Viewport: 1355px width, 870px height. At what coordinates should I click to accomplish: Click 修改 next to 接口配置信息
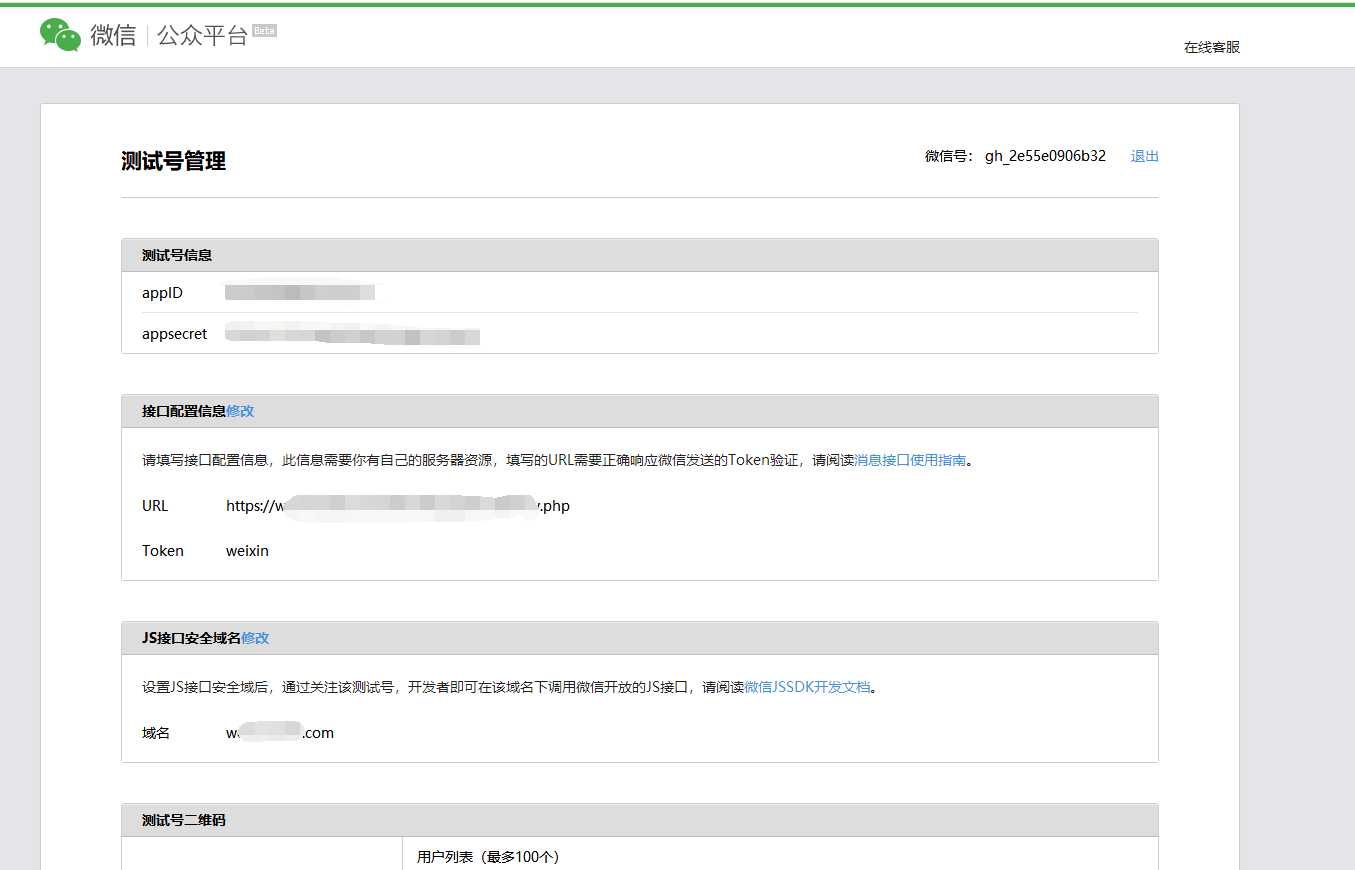(x=240, y=411)
